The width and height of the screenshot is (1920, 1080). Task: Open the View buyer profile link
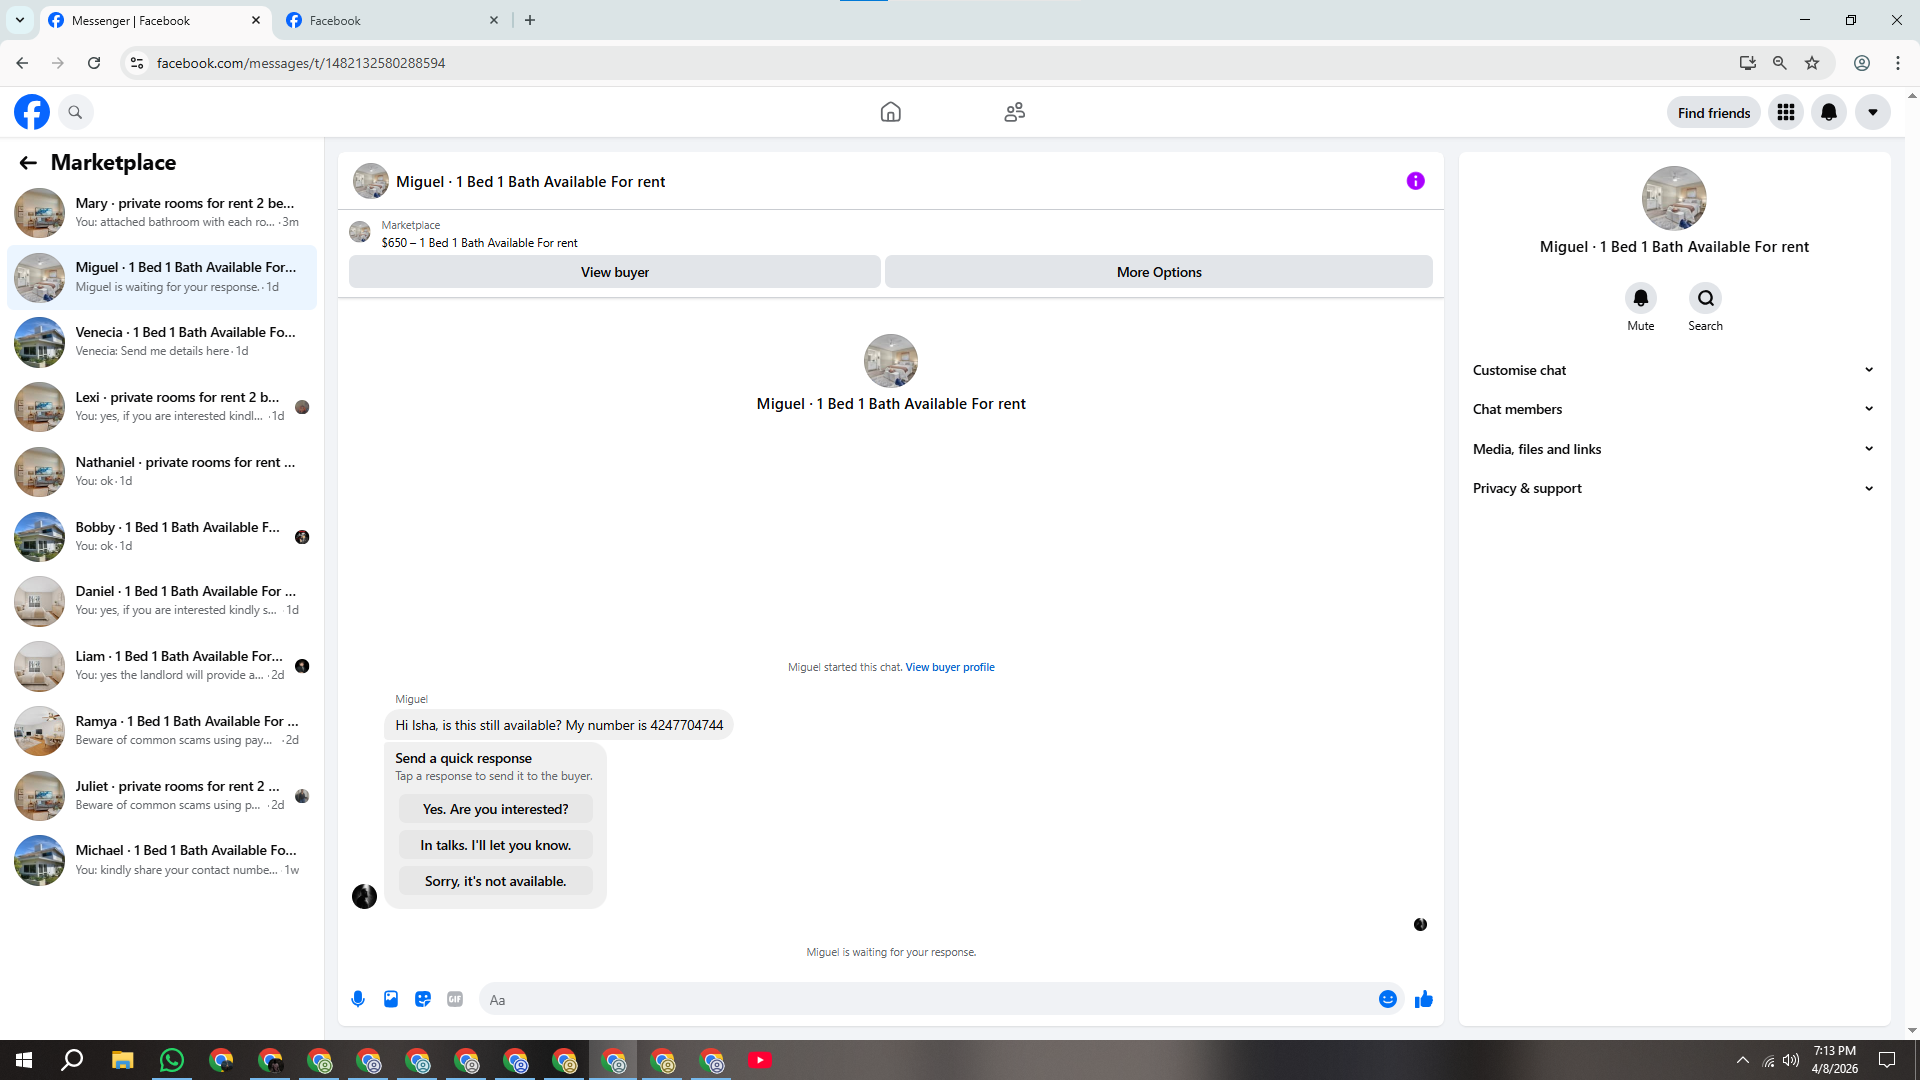949,667
